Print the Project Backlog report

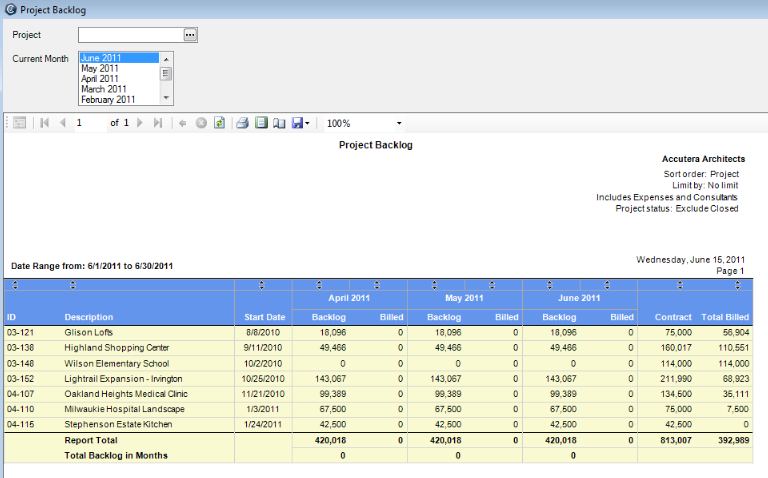242,123
